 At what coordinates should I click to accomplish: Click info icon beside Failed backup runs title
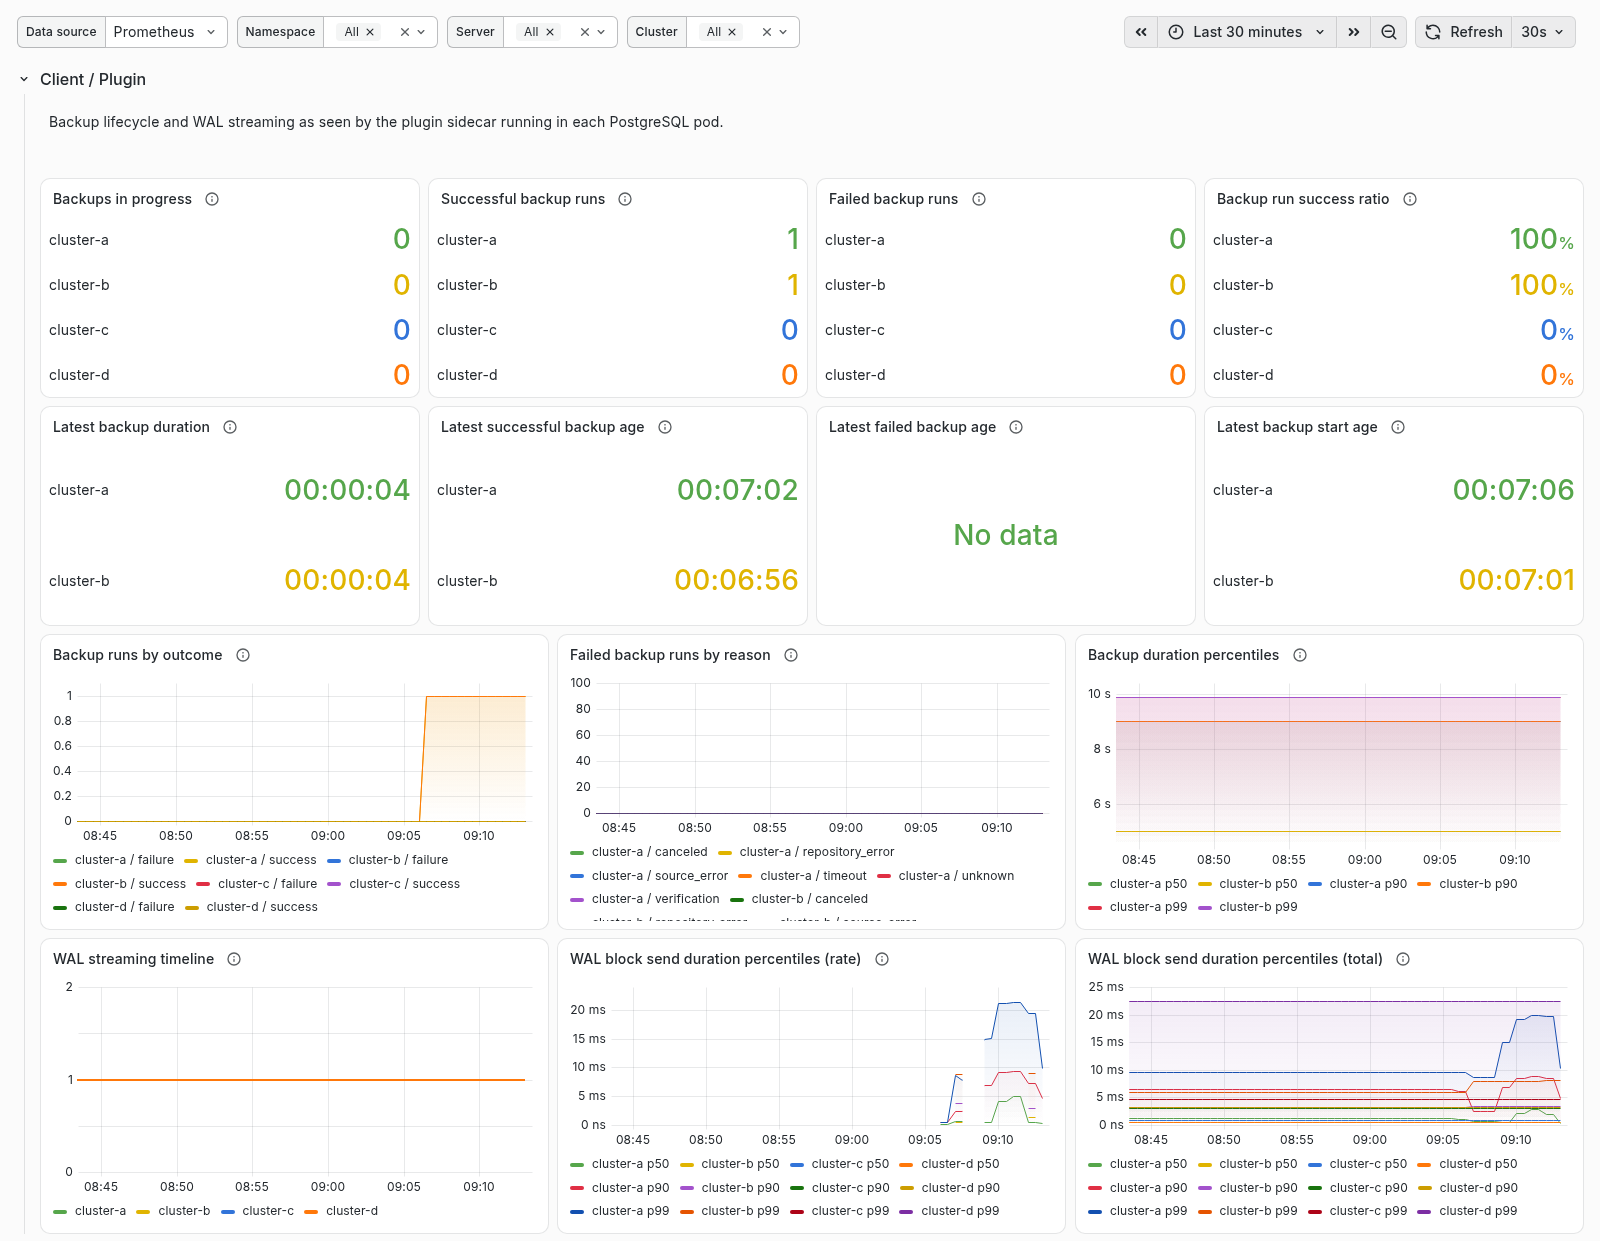(979, 199)
